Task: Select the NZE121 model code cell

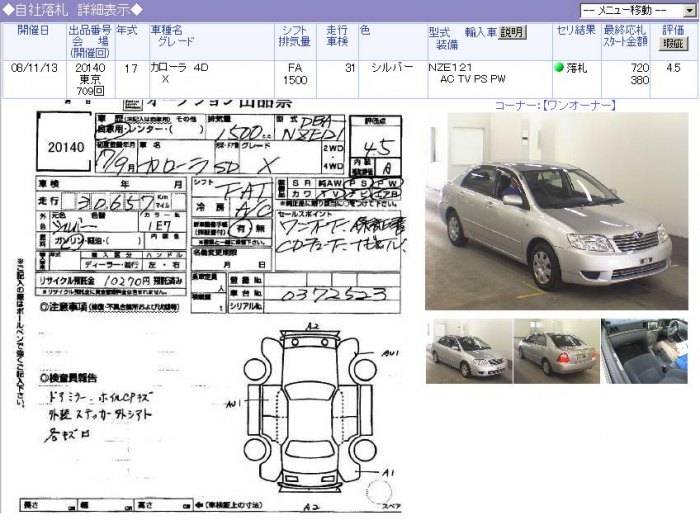Action: click(450, 67)
